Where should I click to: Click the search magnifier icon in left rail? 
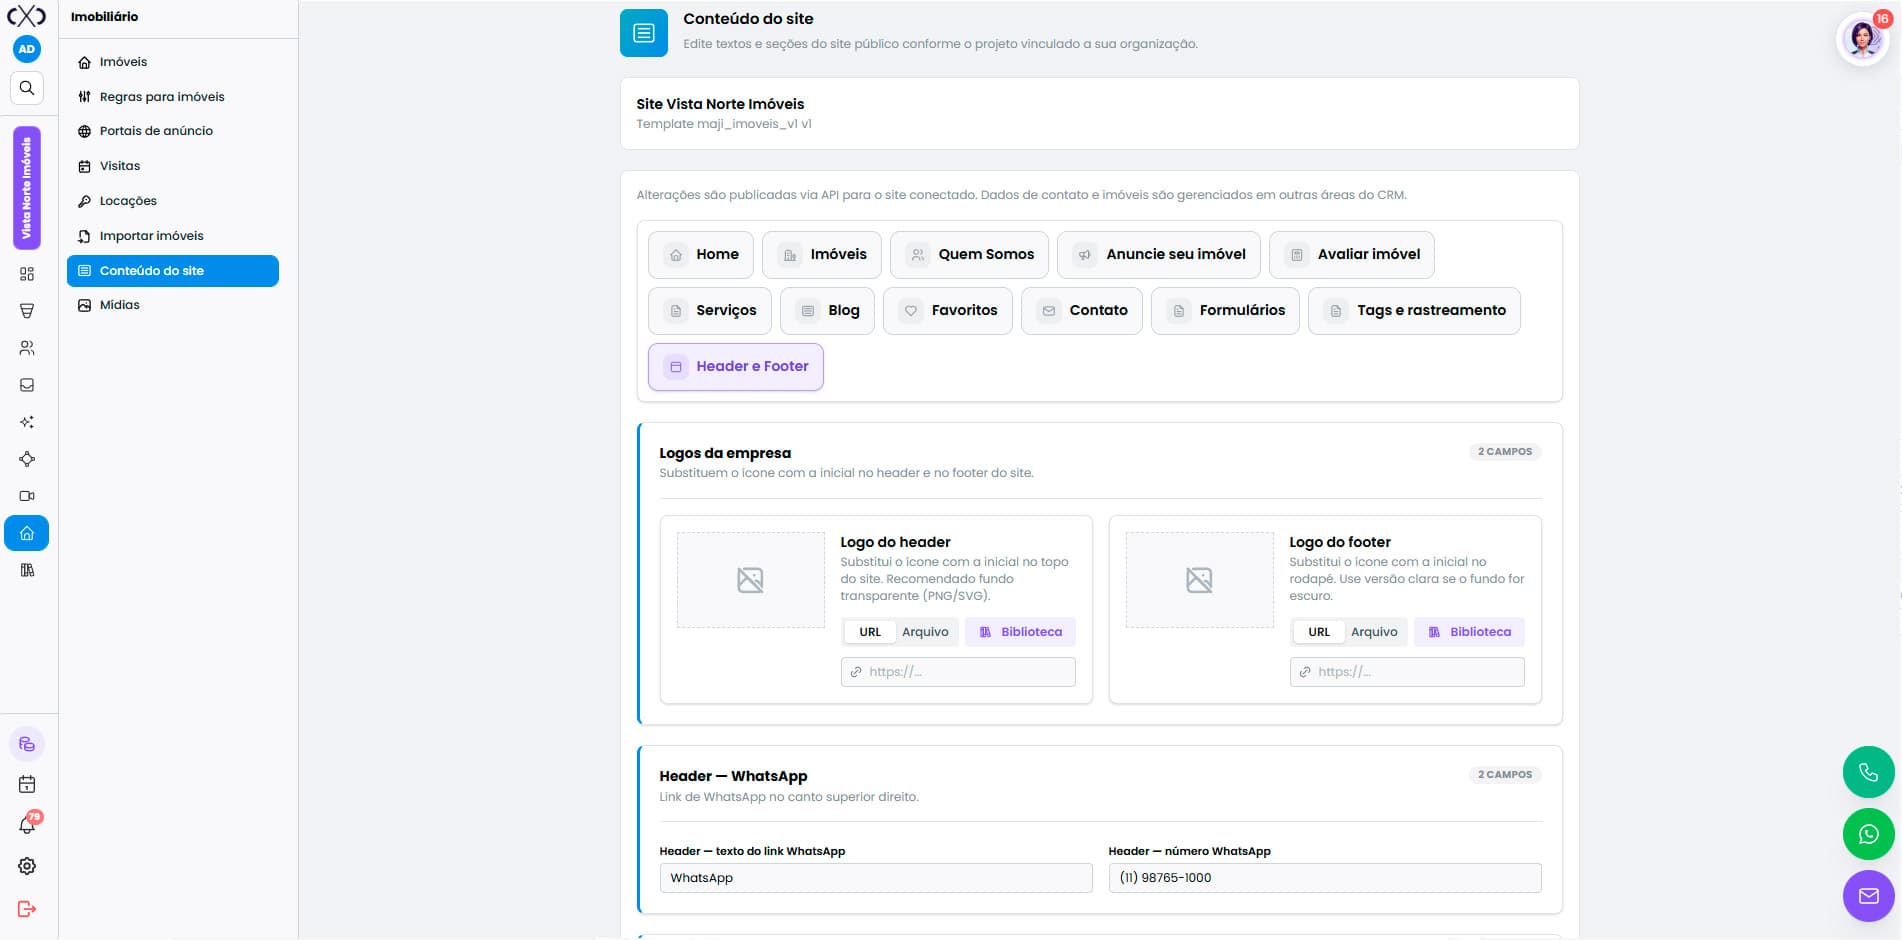(27, 88)
